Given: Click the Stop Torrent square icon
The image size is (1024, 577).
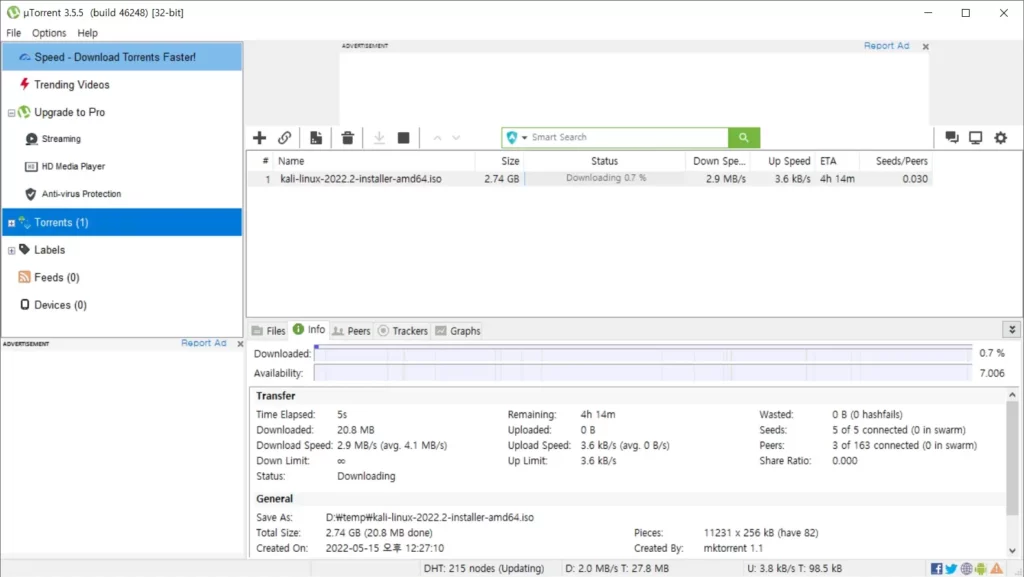Looking at the screenshot, I should (404, 138).
